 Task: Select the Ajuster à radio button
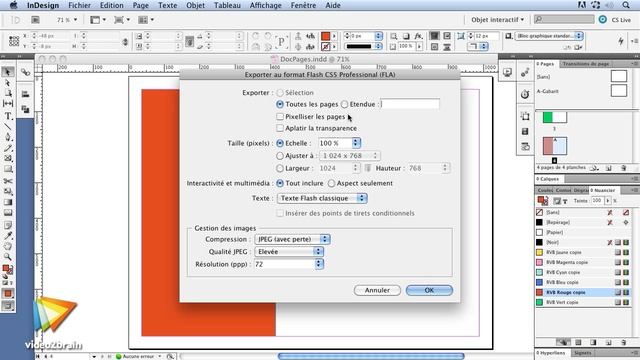pos(280,156)
